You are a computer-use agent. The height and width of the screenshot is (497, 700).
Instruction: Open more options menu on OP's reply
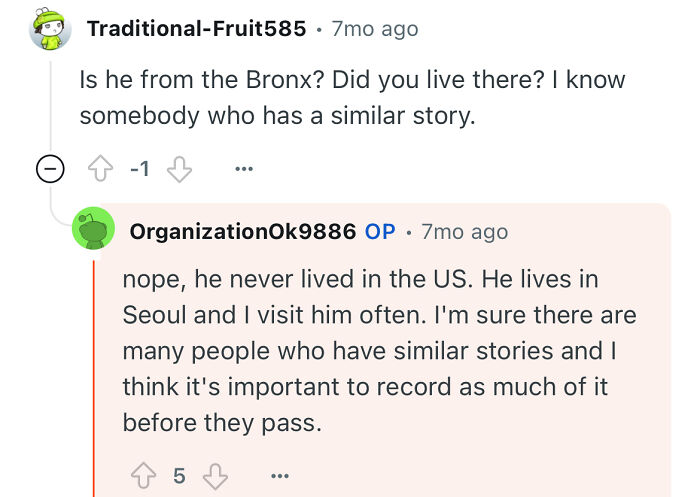coord(282,474)
